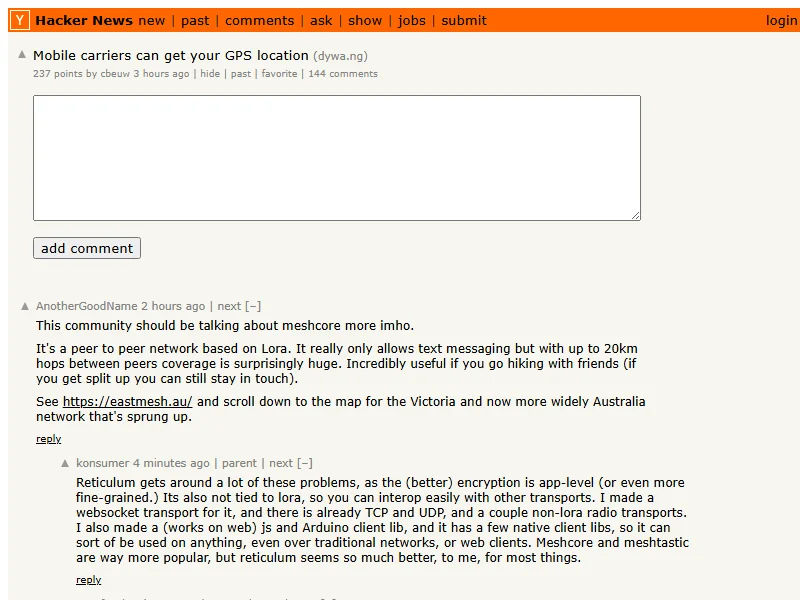Upvote the Mobile carriers story
This screenshot has height=600, width=800.
[22, 55]
